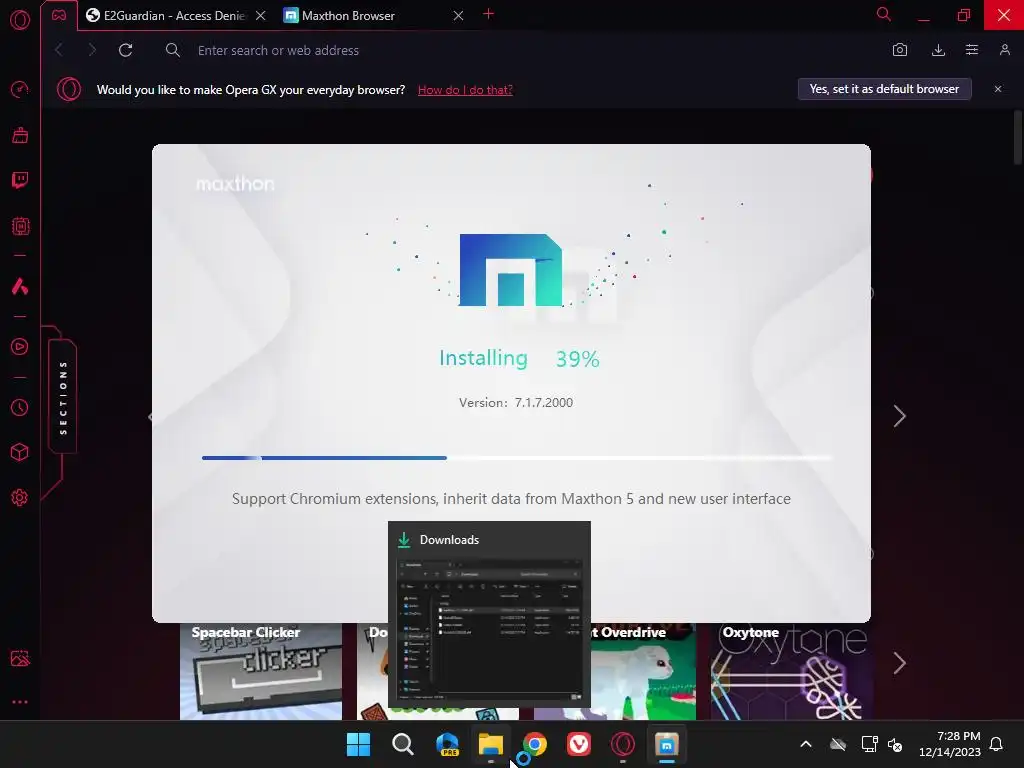Open GX Control speedometer icon in sidebar

[x=20, y=89]
